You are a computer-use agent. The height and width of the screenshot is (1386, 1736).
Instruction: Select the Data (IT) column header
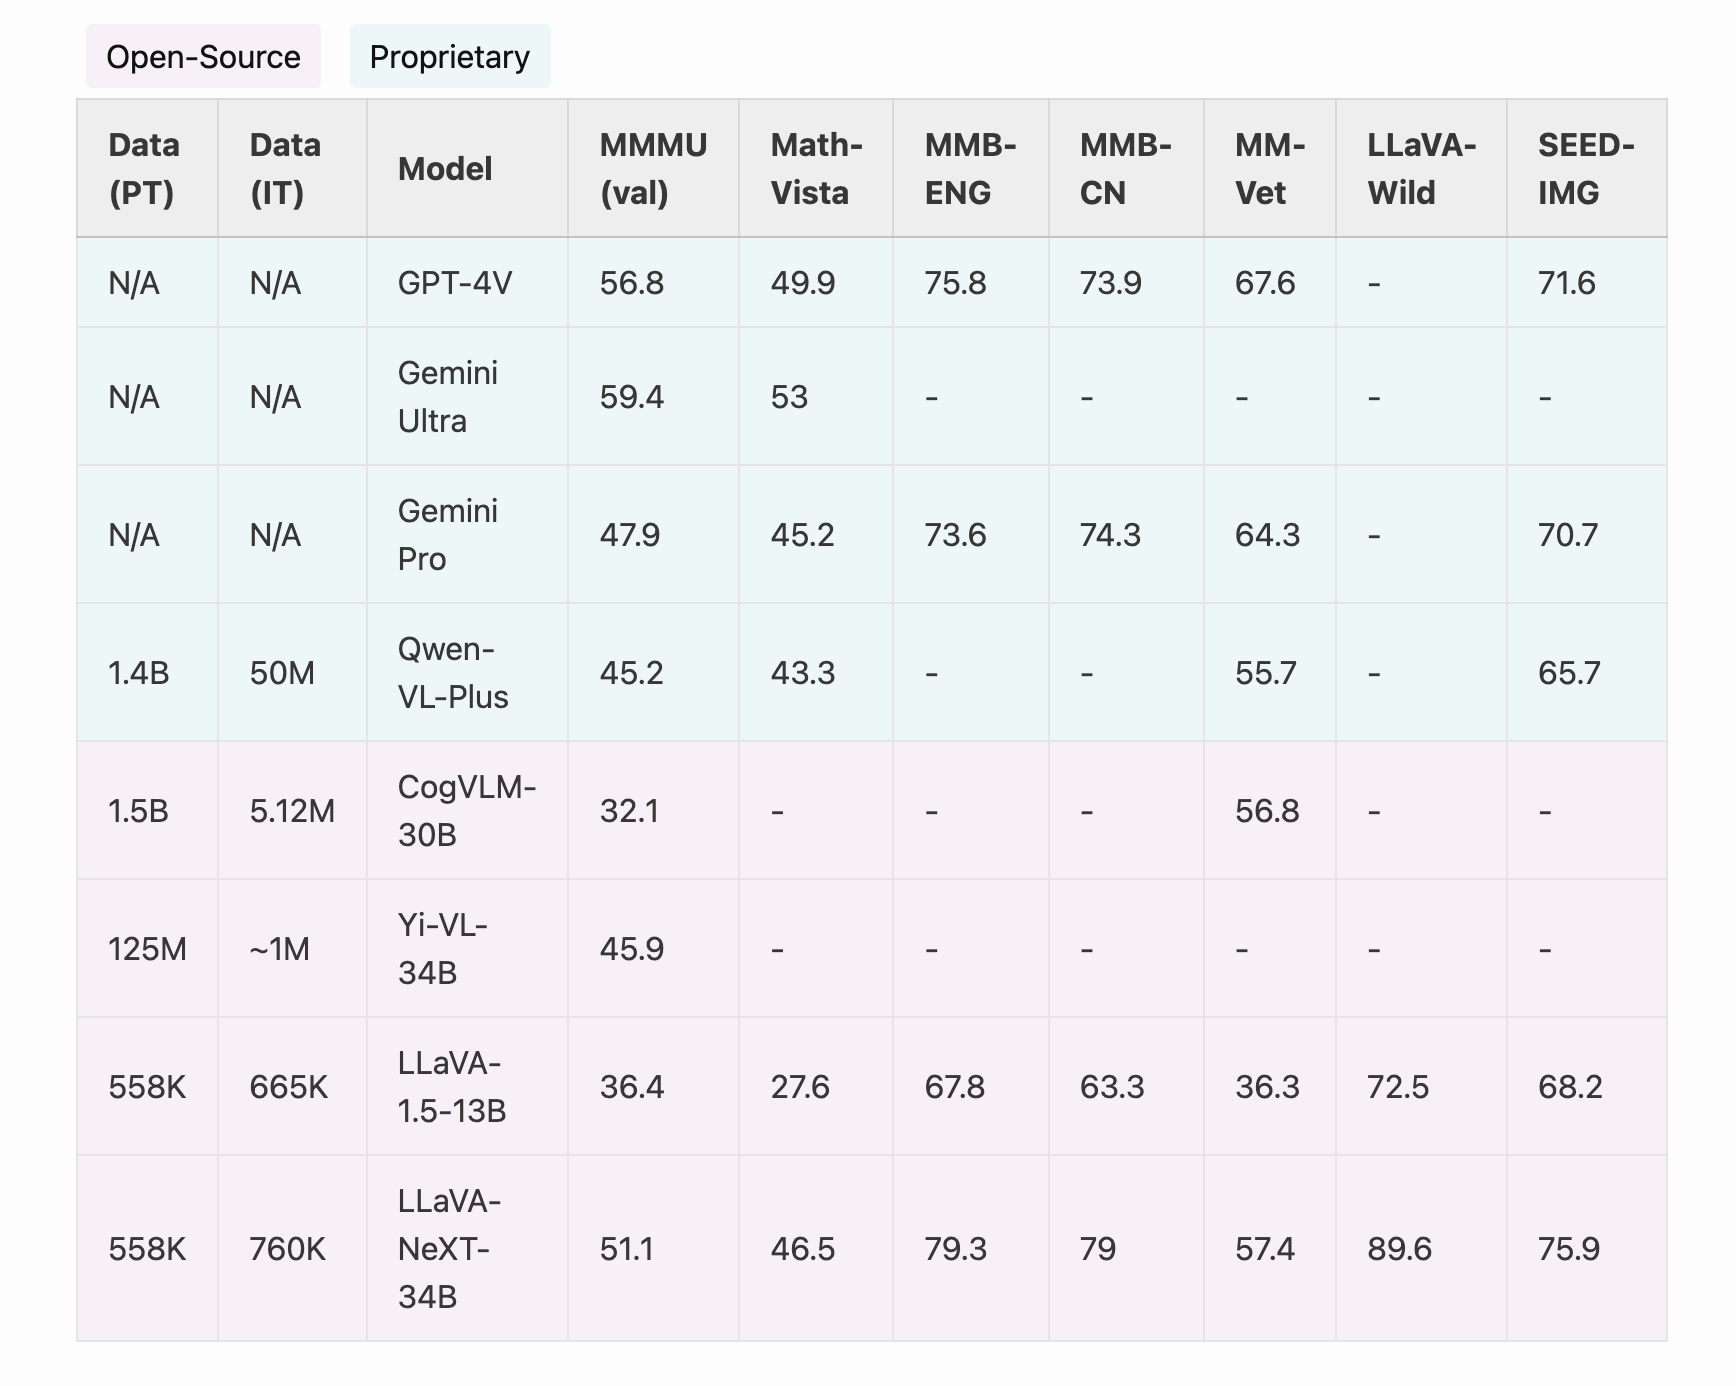tap(285, 169)
